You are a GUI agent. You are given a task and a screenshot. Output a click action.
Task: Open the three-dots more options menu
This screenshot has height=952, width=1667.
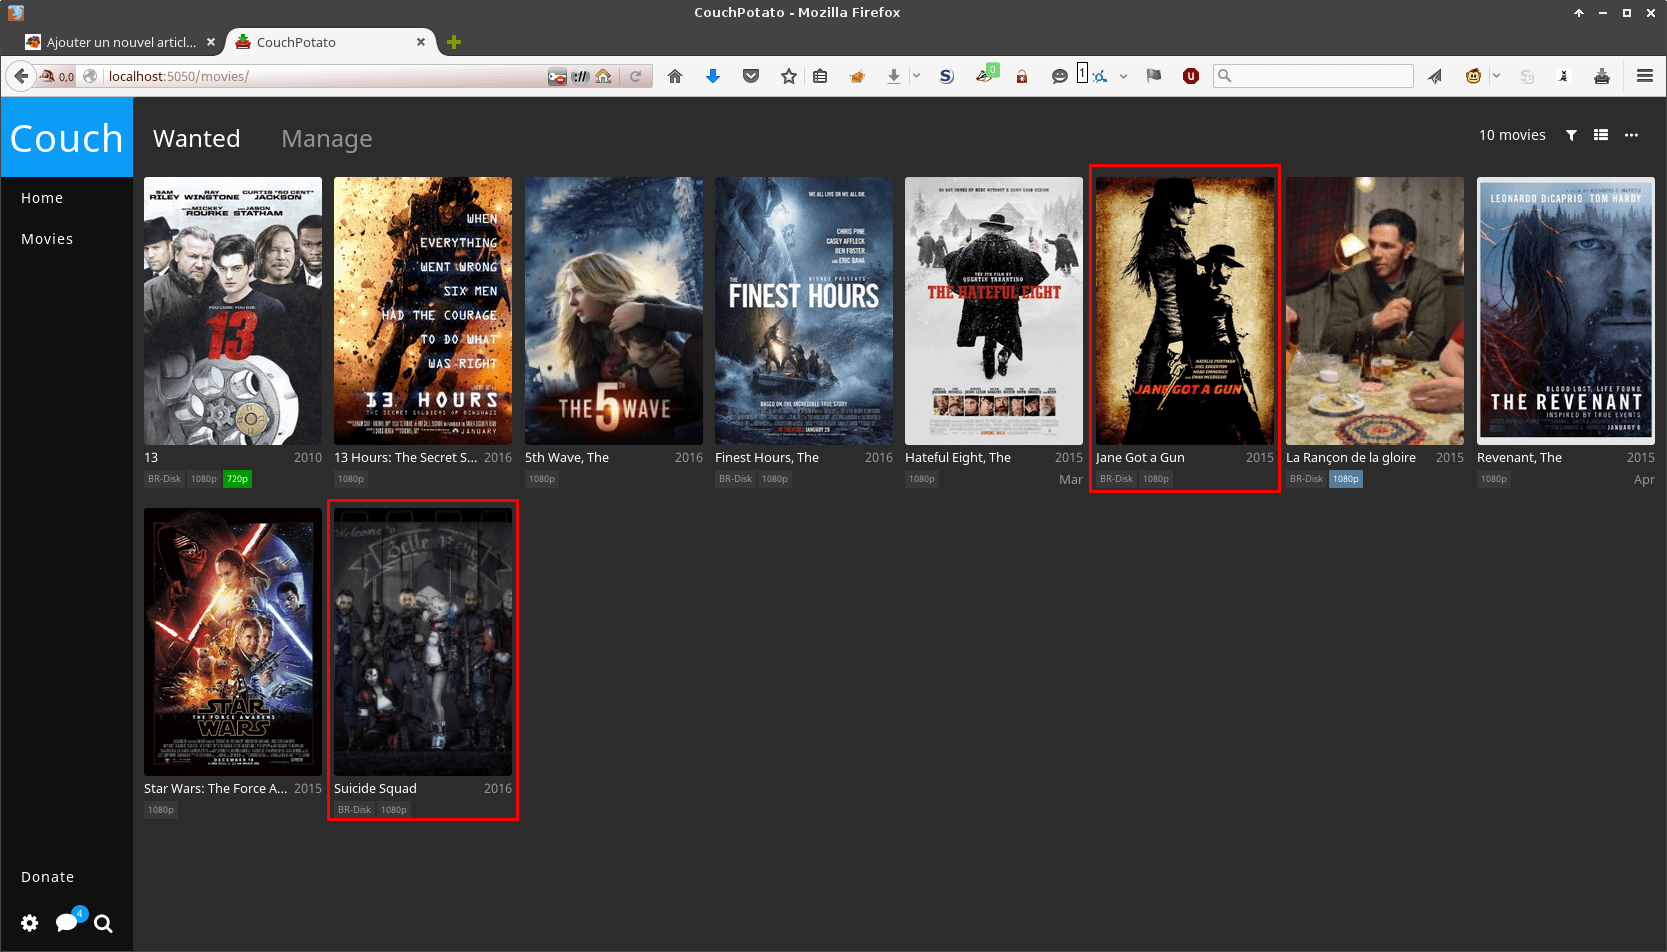[1631, 135]
